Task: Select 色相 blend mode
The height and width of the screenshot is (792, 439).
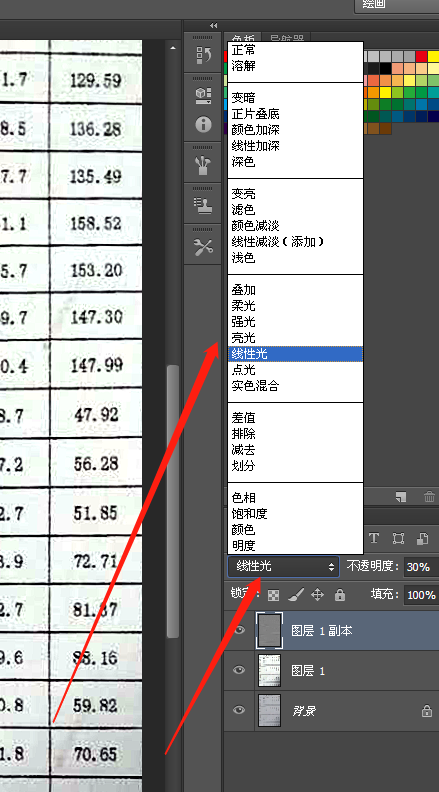Action: click(296, 498)
